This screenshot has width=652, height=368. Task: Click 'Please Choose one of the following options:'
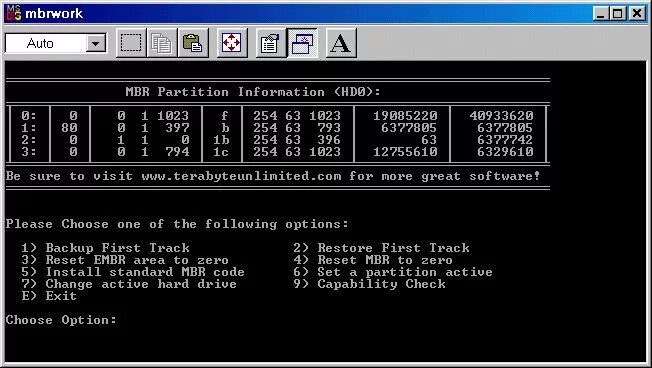click(177, 224)
